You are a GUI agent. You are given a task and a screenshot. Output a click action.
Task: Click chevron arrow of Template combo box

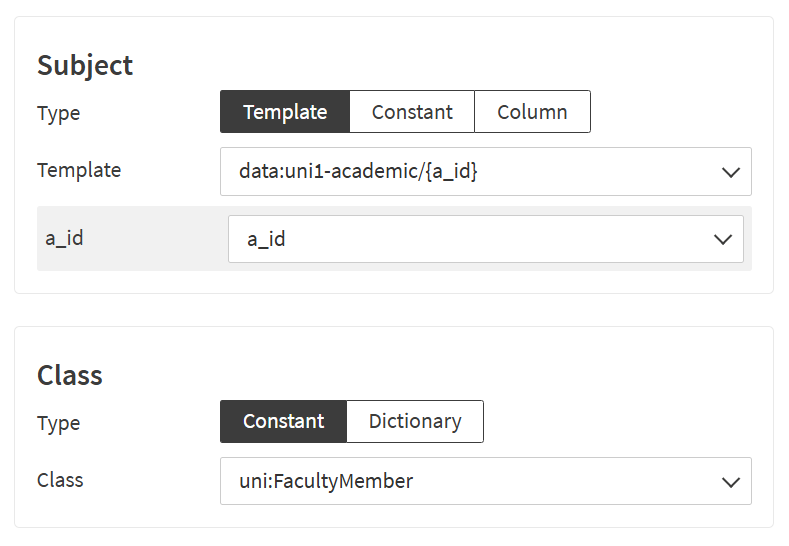[729, 172]
